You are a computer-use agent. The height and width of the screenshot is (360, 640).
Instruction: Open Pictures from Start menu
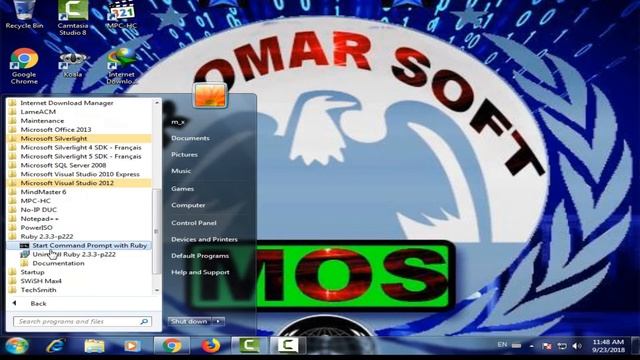[184, 155]
